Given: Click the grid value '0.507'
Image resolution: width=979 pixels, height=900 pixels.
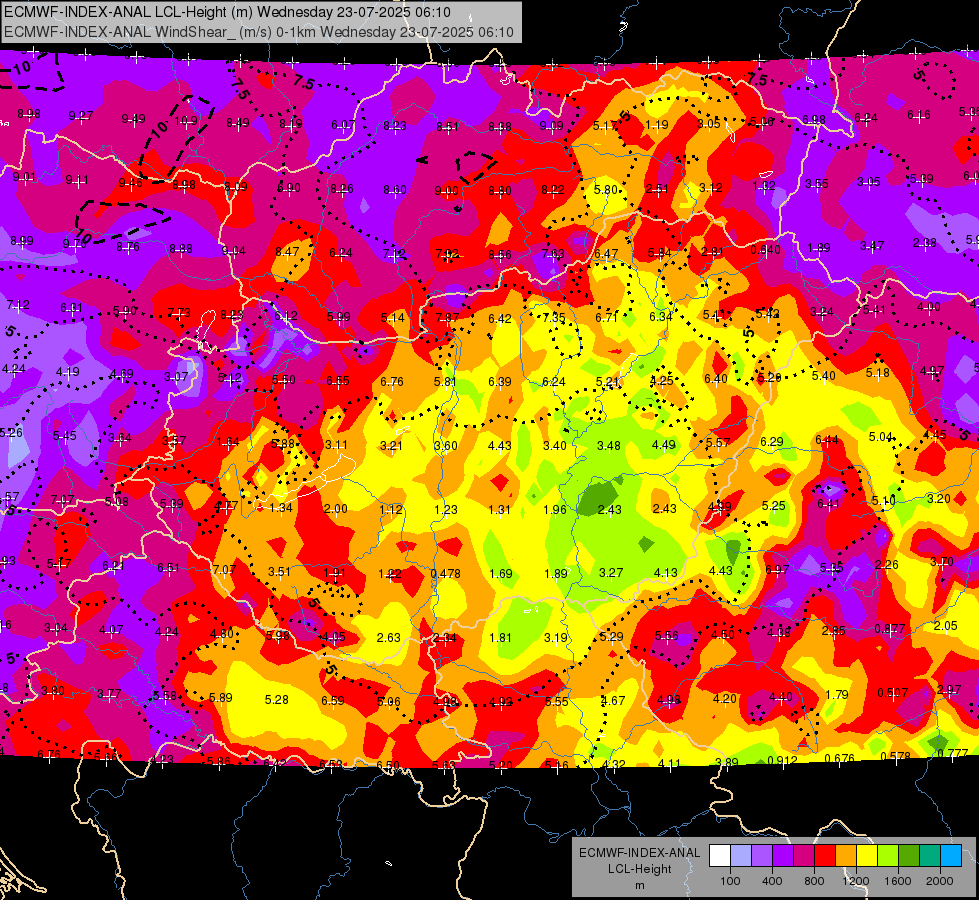Looking at the screenshot, I should coord(892,692).
